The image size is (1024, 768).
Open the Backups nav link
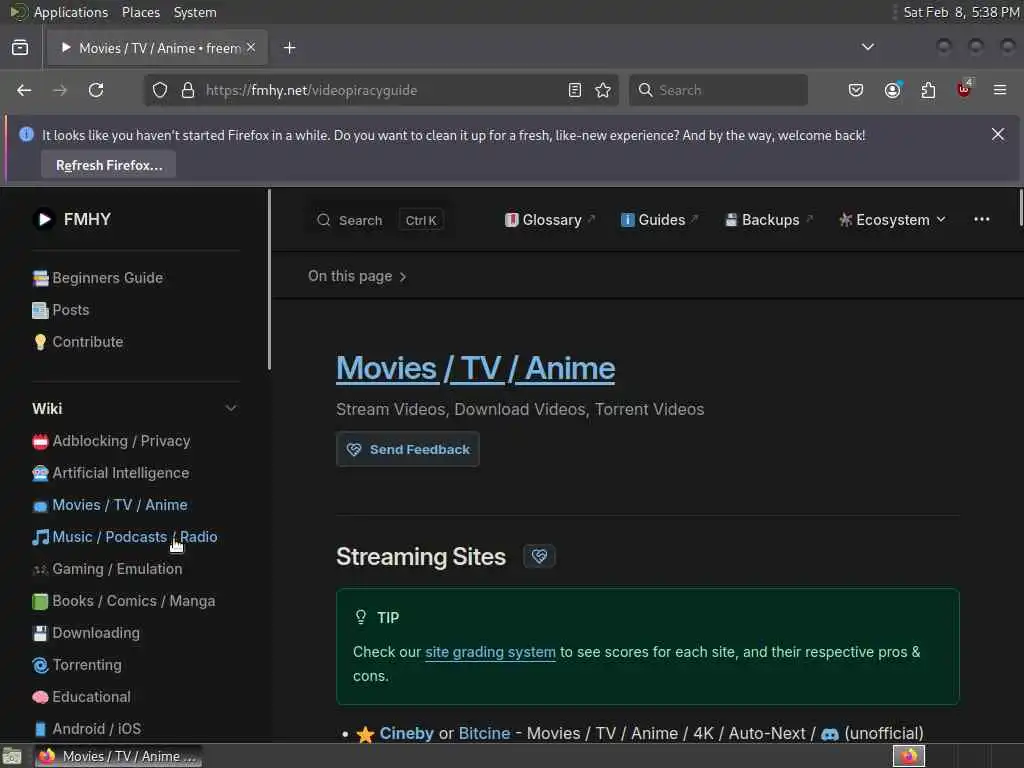(x=769, y=220)
